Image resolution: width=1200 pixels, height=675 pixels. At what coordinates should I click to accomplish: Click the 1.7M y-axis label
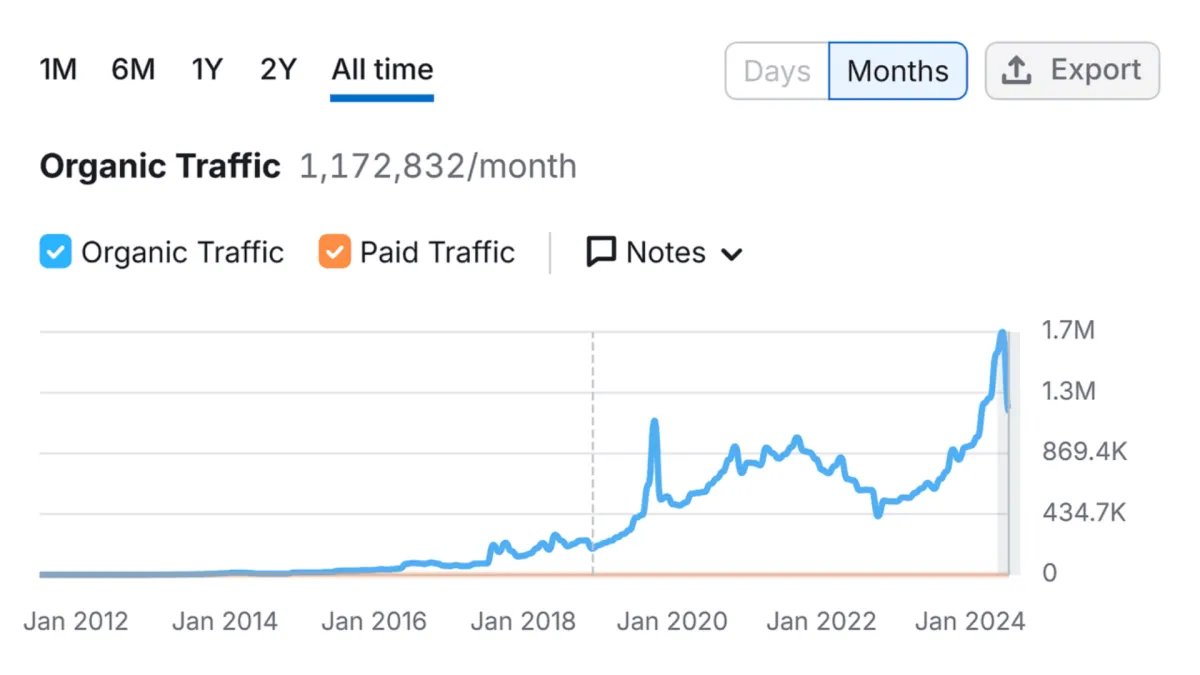point(1068,330)
